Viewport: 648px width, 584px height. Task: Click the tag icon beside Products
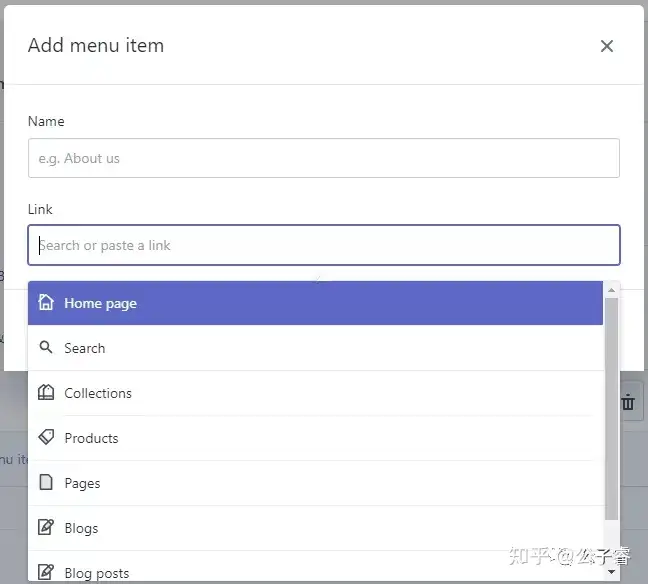click(x=46, y=437)
